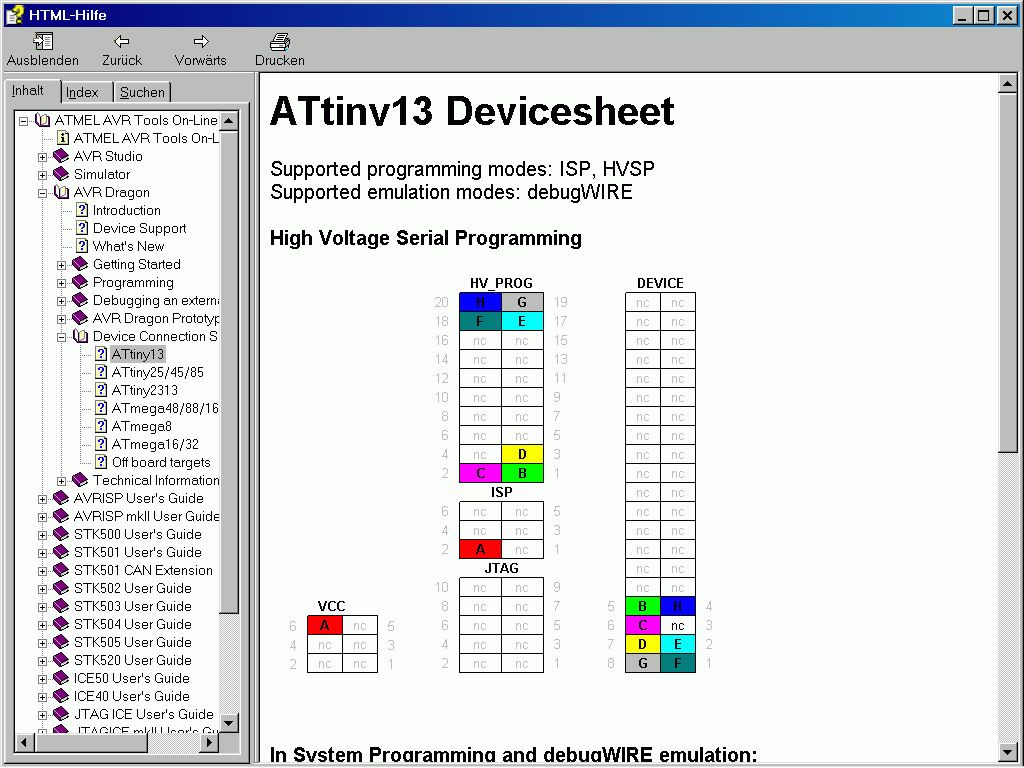The height and width of the screenshot is (768, 1024).
Task: Click the AVR Studio book icon
Action: pyautogui.click(x=62, y=156)
